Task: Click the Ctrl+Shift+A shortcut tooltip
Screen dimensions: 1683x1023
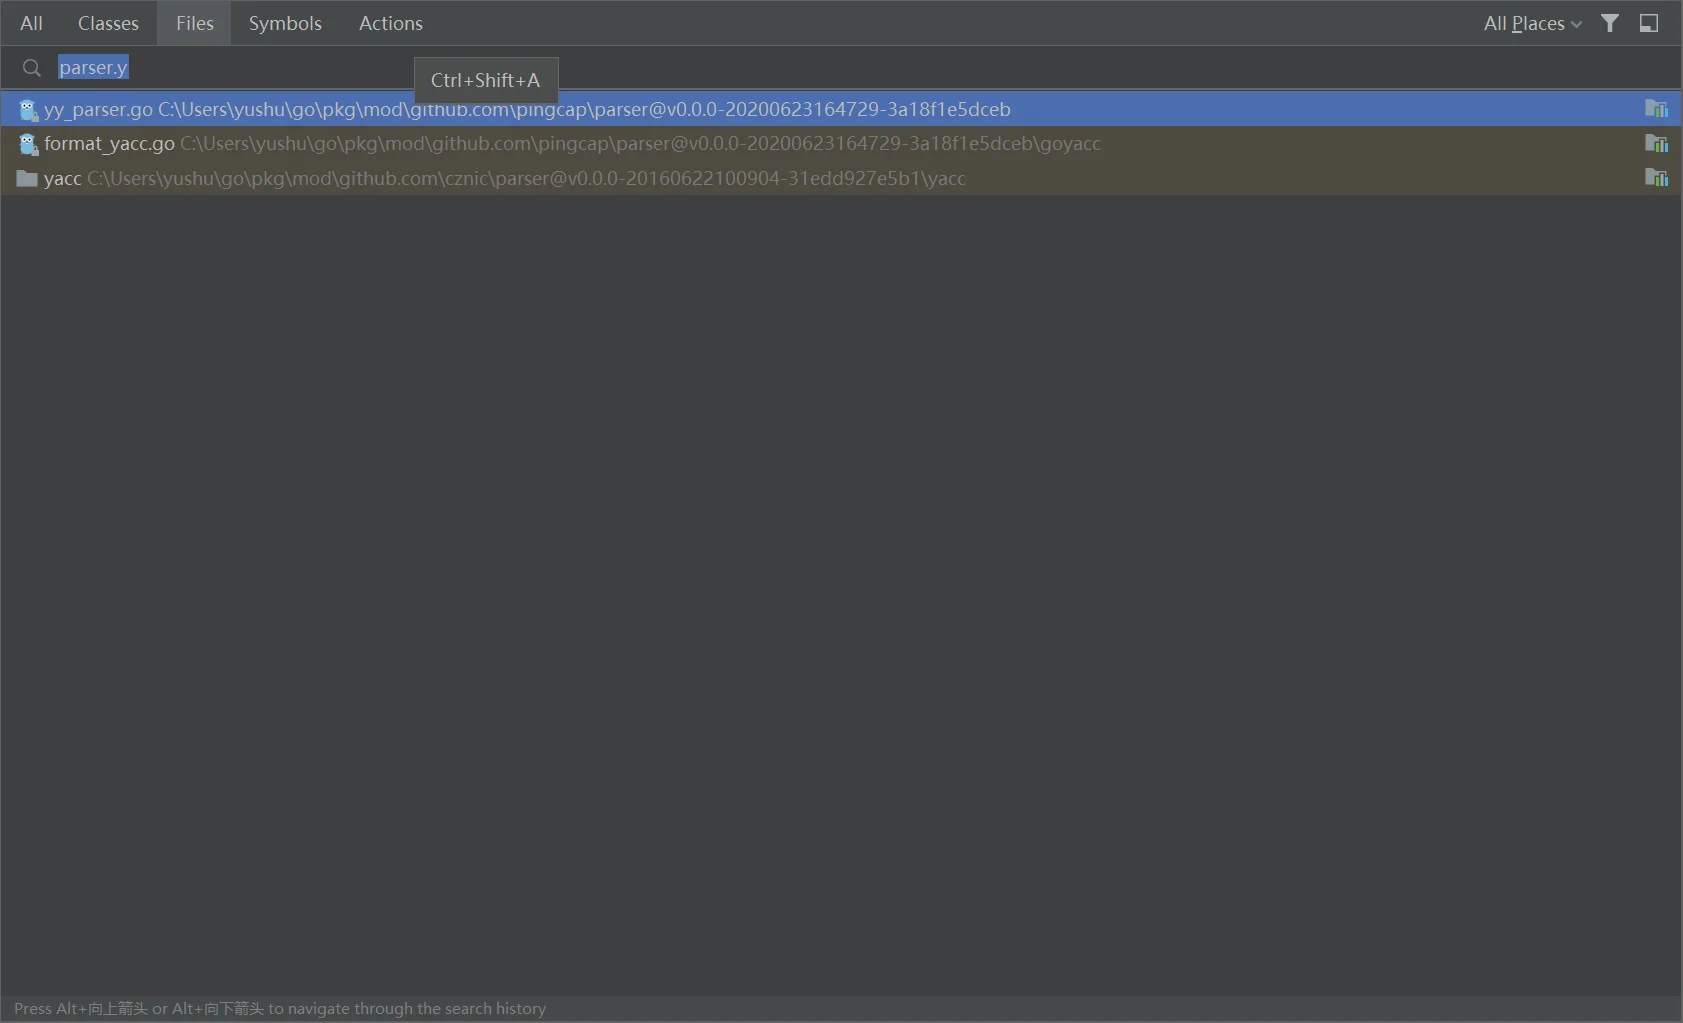Action: click(485, 80)
